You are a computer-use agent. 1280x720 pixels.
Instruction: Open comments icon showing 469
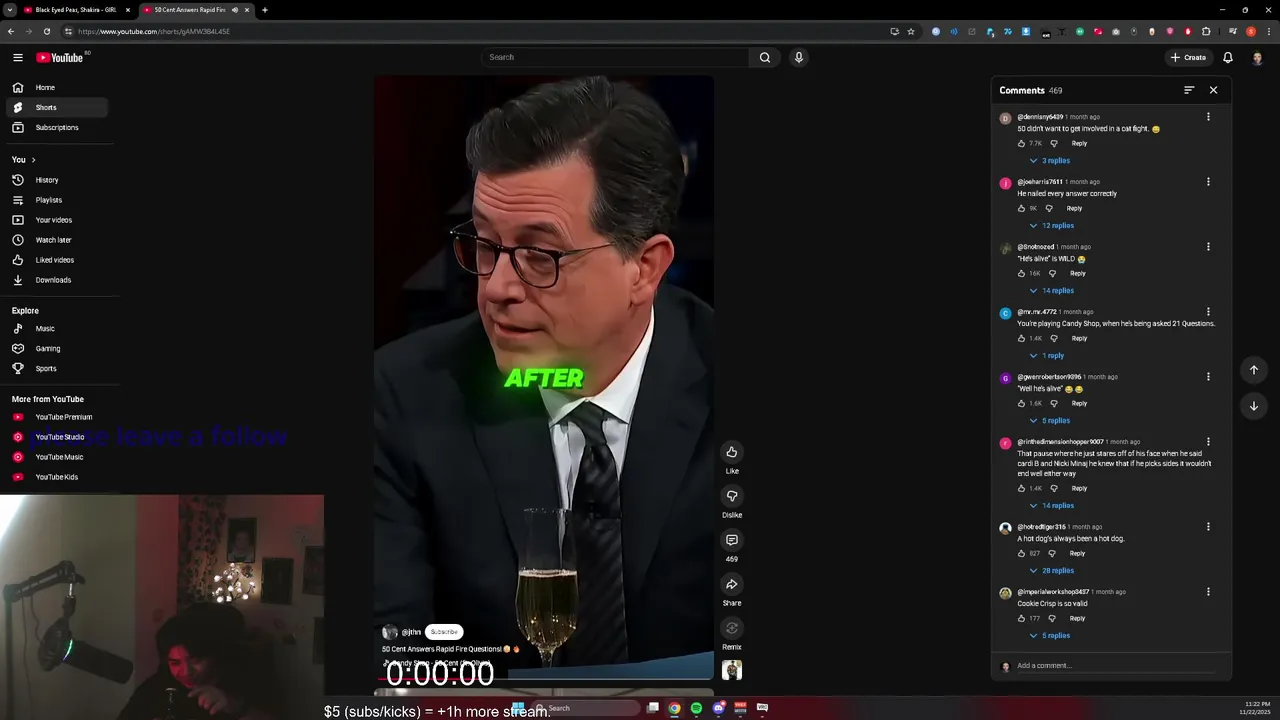[732, 540]
